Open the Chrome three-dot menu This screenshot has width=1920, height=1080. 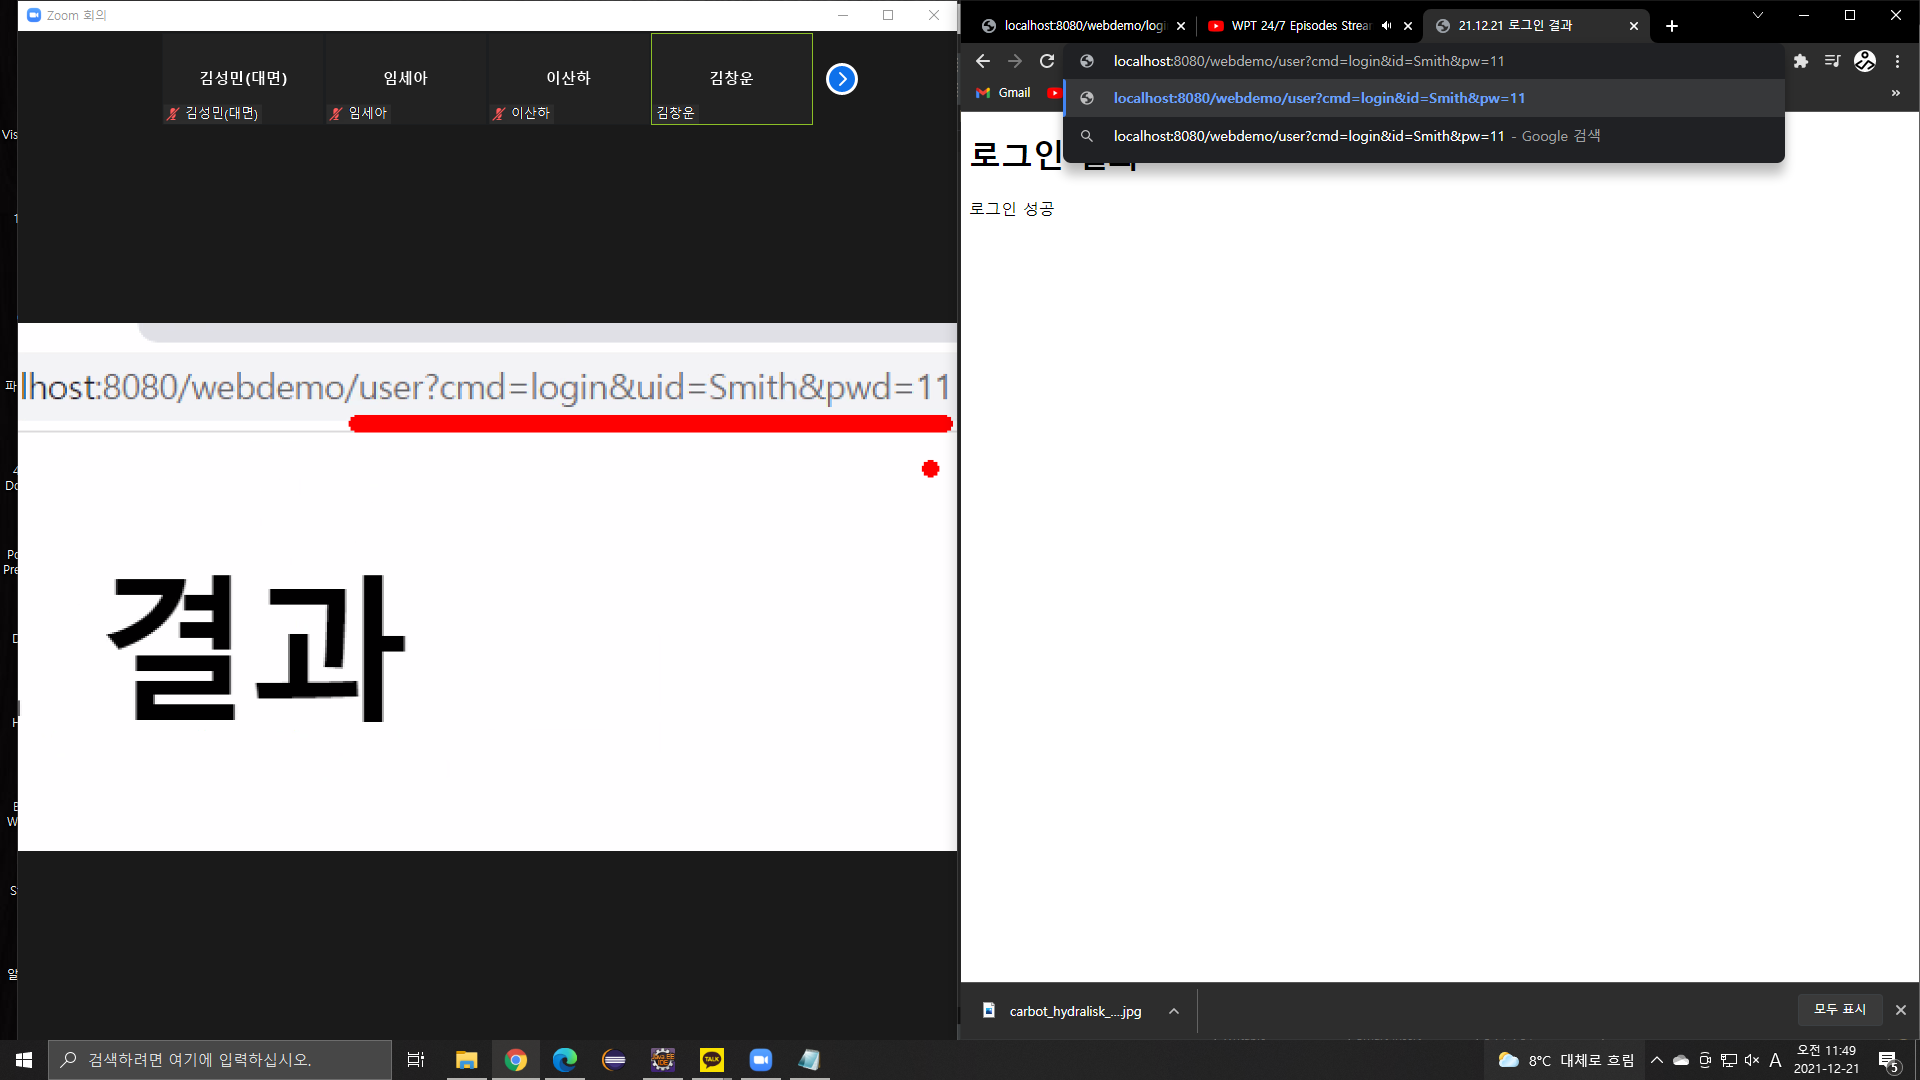[1897, 61]
